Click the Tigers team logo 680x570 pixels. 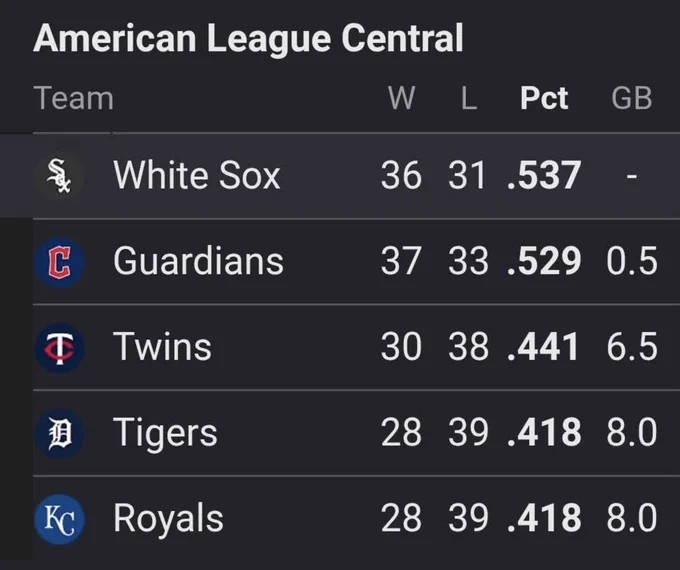pyautogui.click(x=59, y=433)
